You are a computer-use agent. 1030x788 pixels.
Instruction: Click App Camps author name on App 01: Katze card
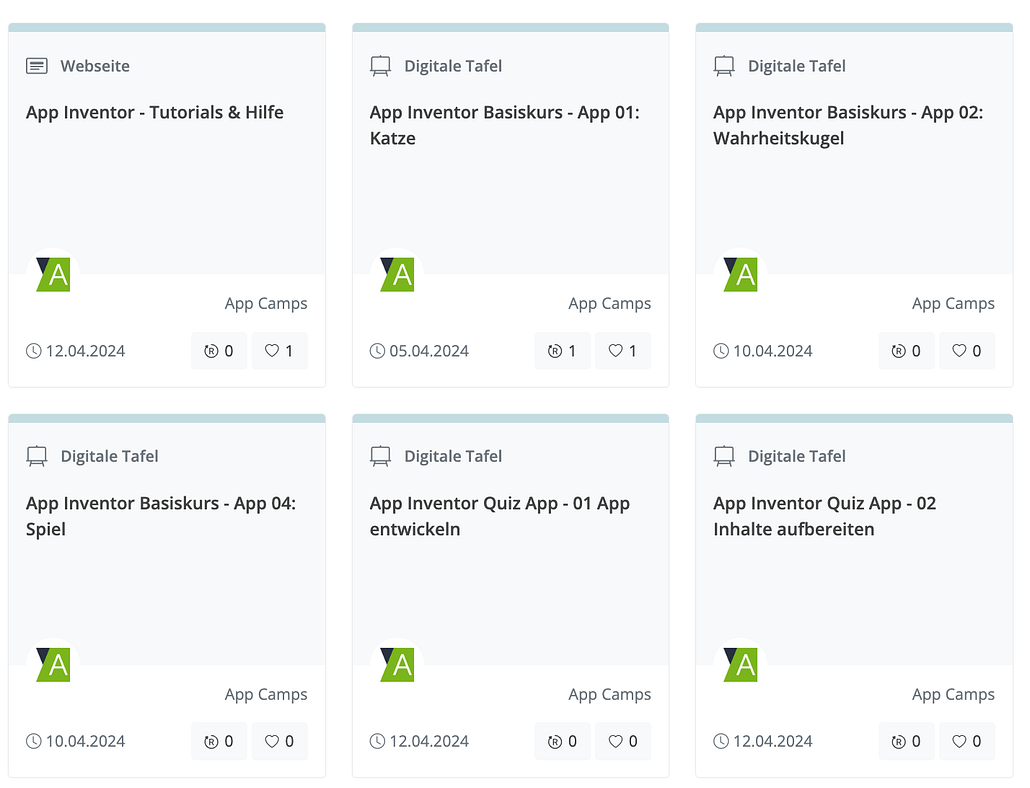pyautogui.click(x=610, y=303)
